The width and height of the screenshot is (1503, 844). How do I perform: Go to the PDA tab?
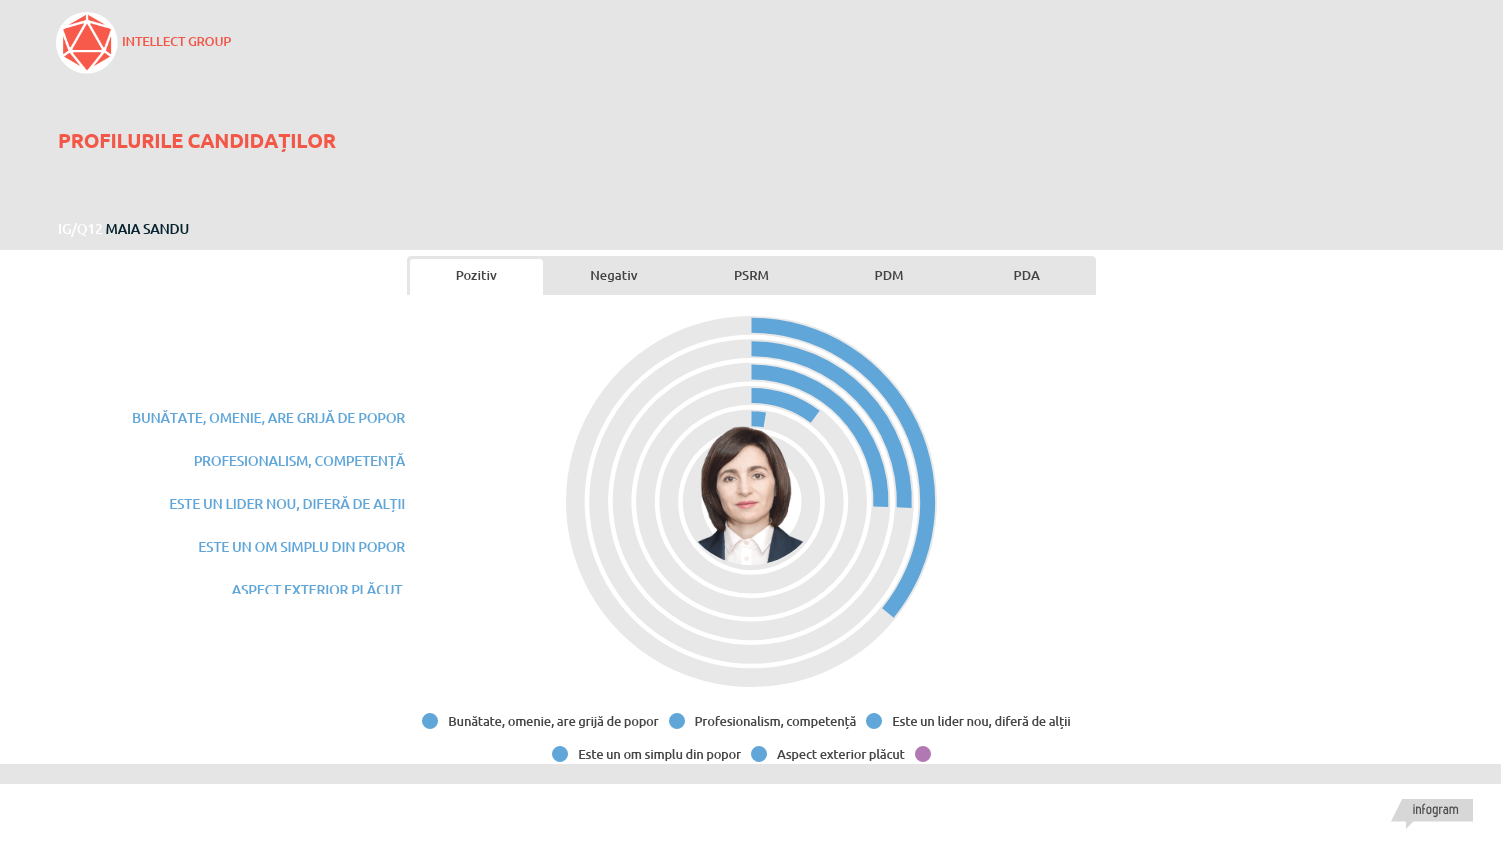tap(1026, 276)
